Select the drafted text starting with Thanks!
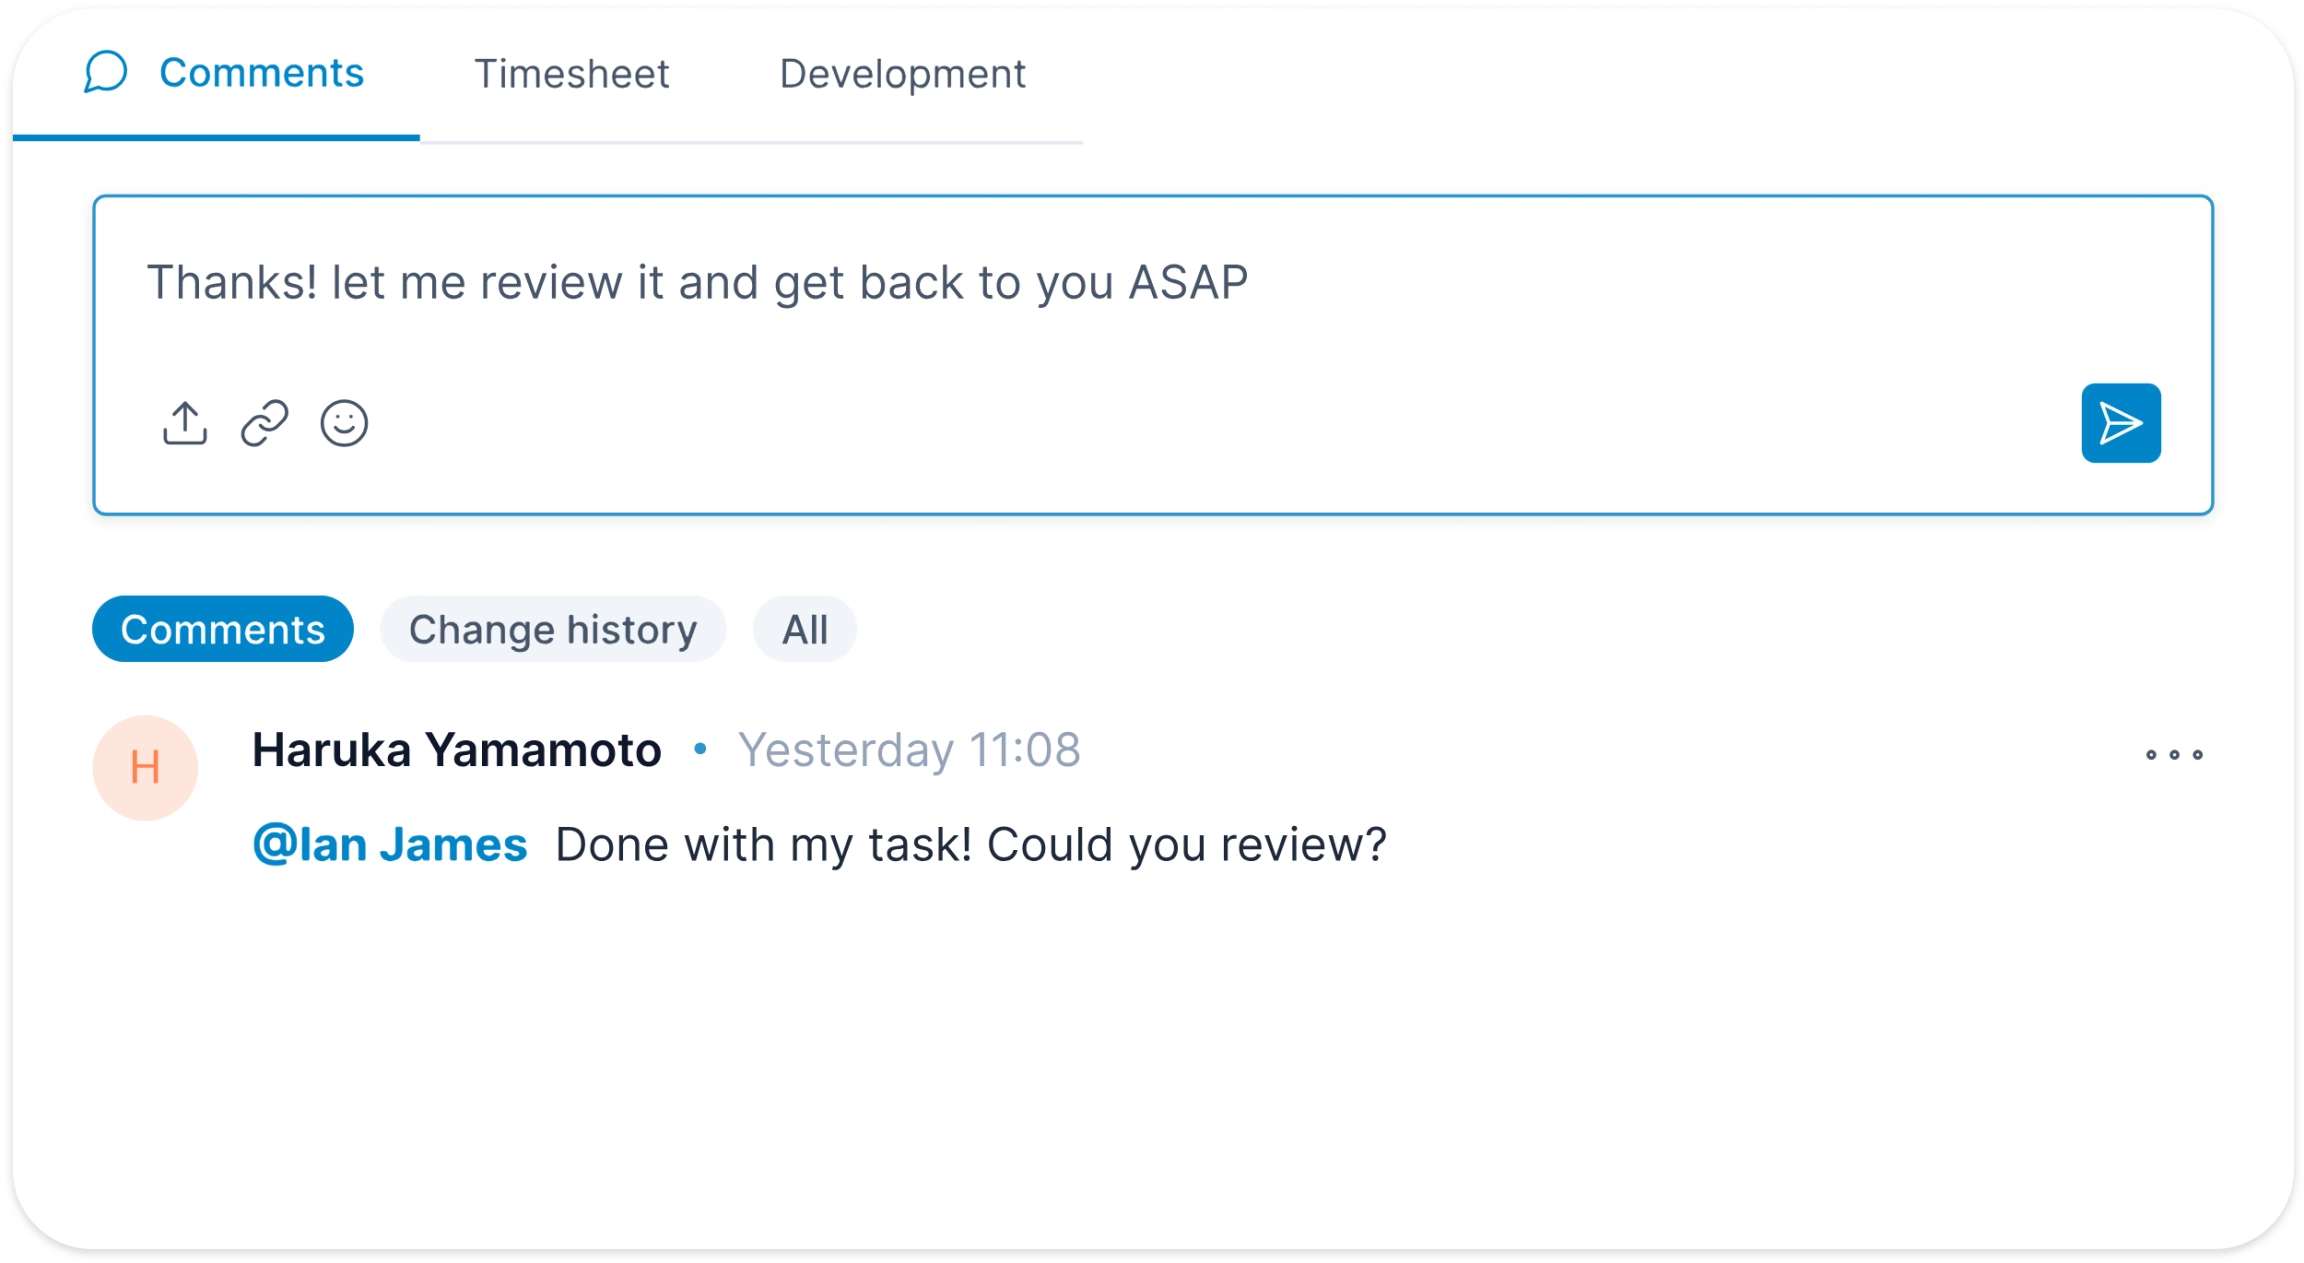This screenshot has height=1263, width=2304. pyautogui.click(x=697, y=281)
